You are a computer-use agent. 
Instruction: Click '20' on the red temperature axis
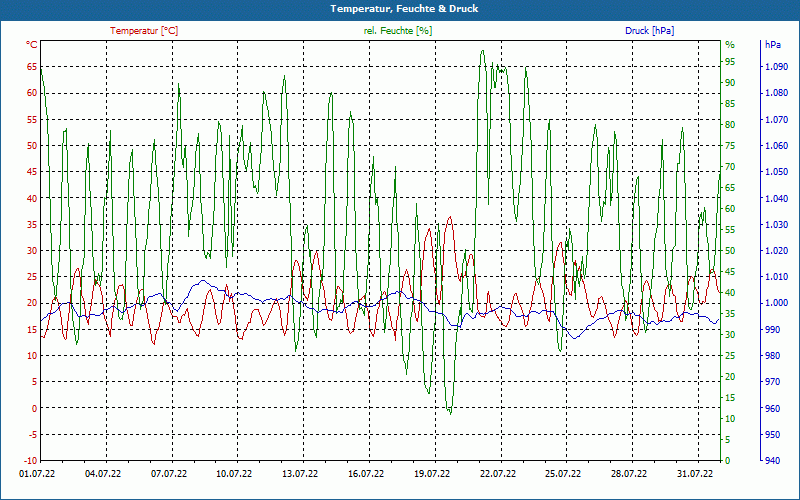[32, 303]
